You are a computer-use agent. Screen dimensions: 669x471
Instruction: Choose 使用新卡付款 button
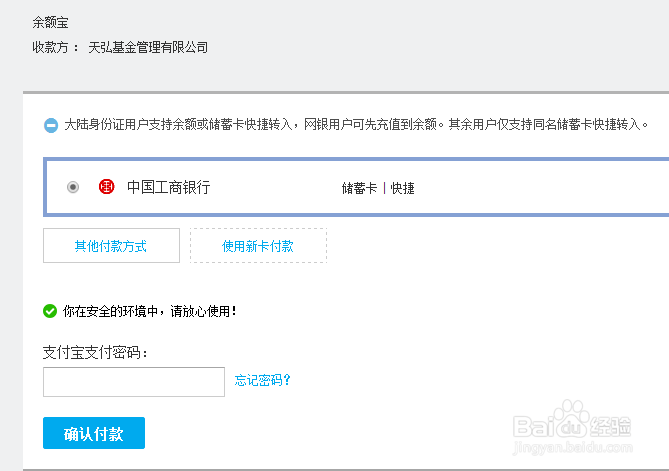[x=258, y=246]
